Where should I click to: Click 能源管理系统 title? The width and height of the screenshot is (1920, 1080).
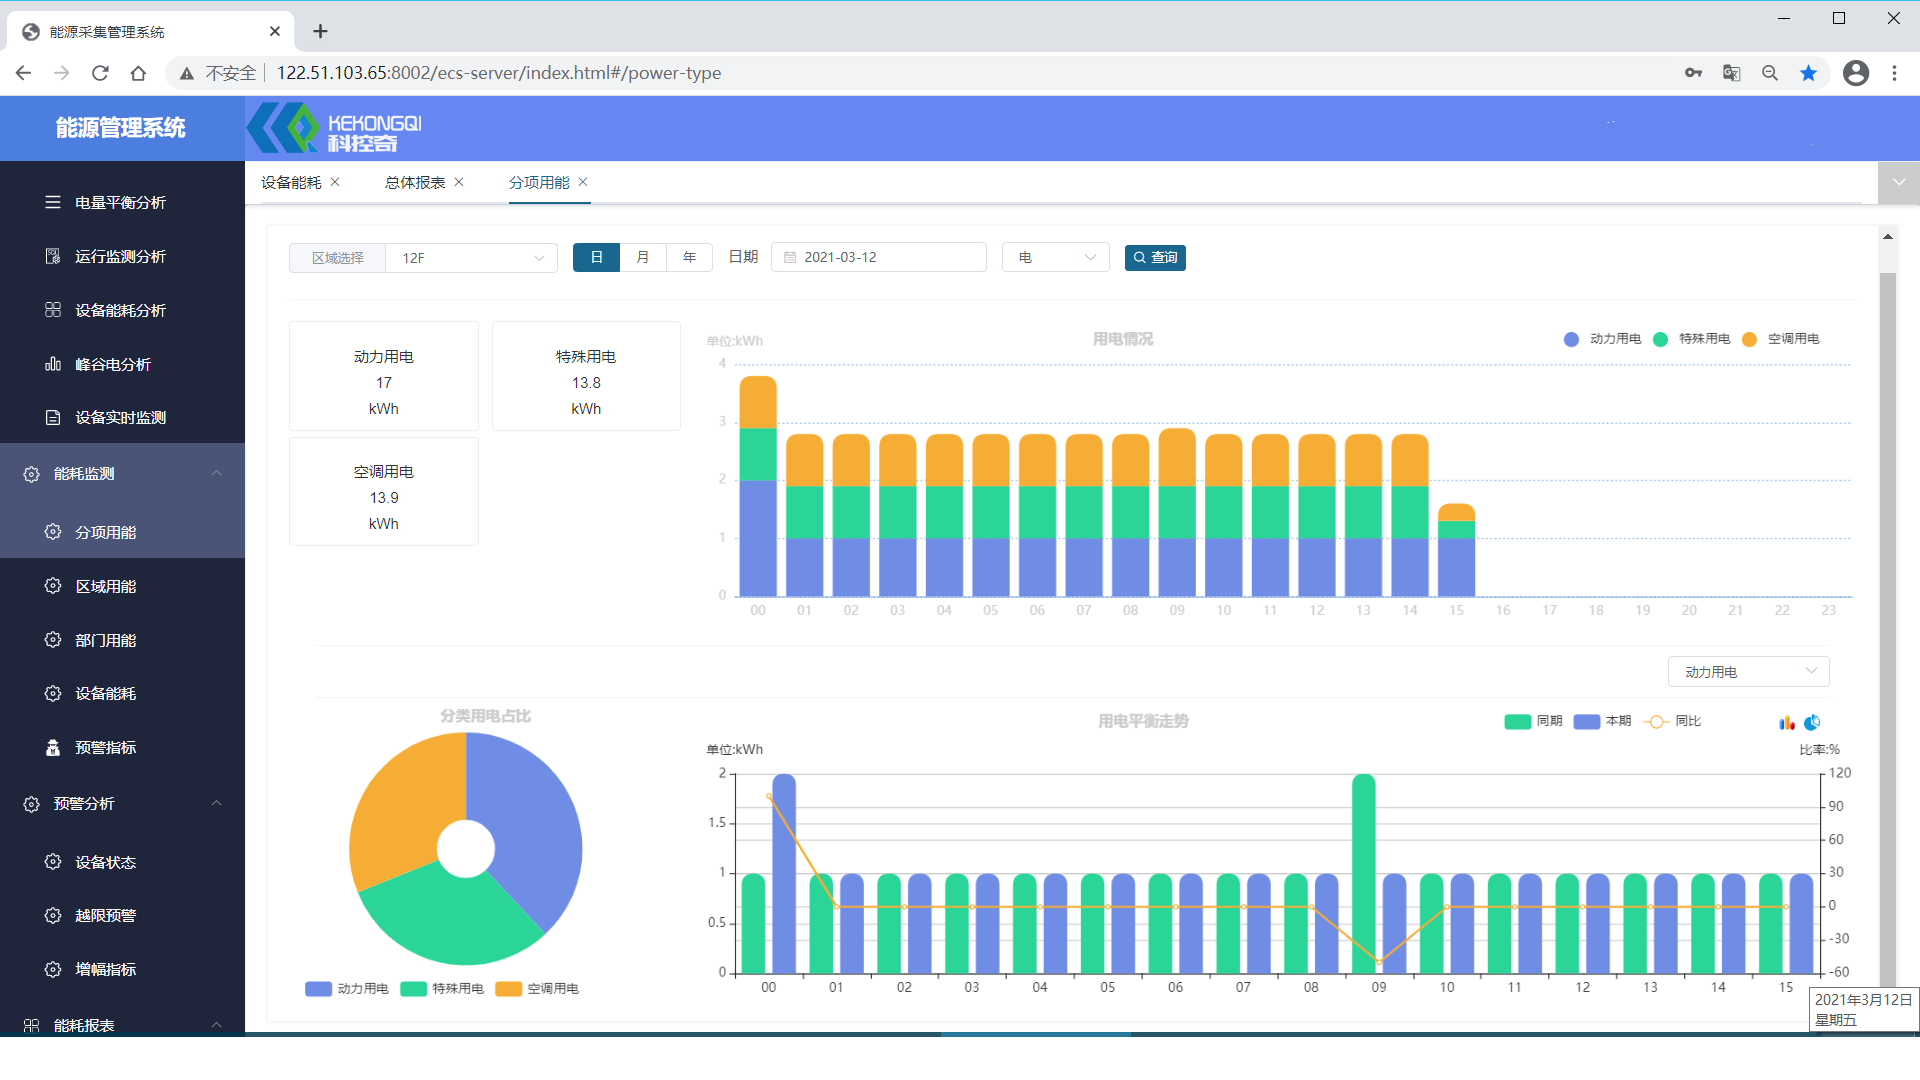[x=121, y=128]
